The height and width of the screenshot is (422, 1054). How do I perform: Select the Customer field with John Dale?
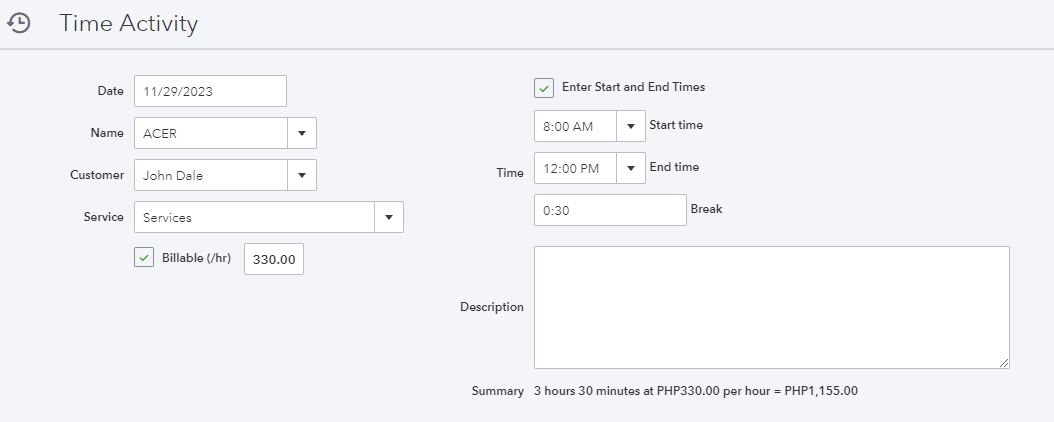tap(211, 175)
